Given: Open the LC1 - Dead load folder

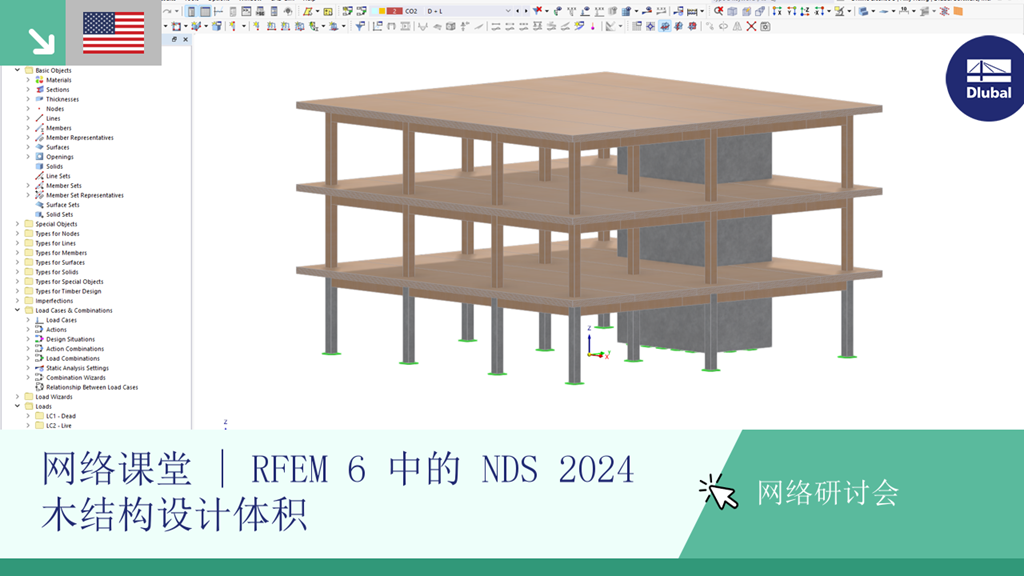Looking at the screenshot, I should tap(61, 416).
